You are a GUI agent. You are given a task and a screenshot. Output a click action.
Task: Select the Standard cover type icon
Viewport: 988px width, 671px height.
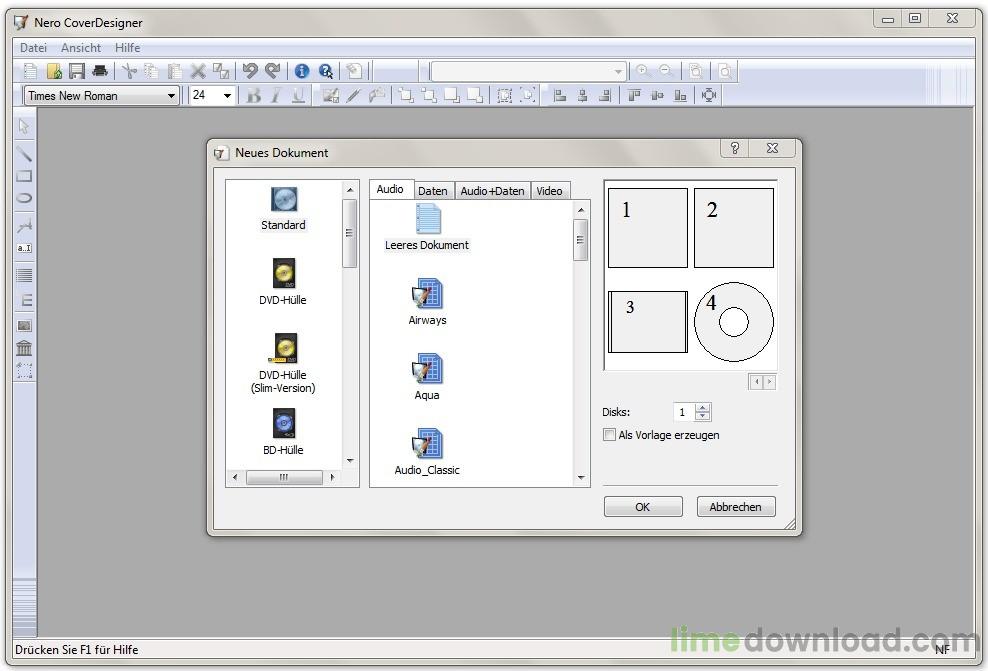(284, 200)
